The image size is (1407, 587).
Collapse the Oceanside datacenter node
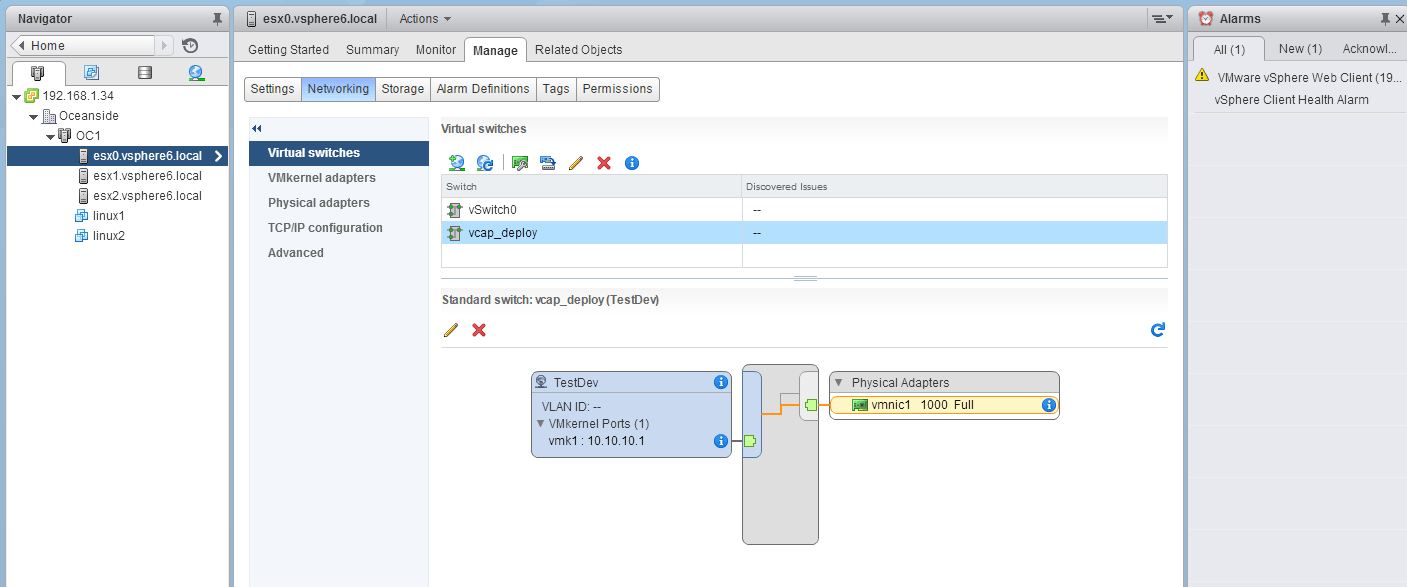click(x=35, y=116)
